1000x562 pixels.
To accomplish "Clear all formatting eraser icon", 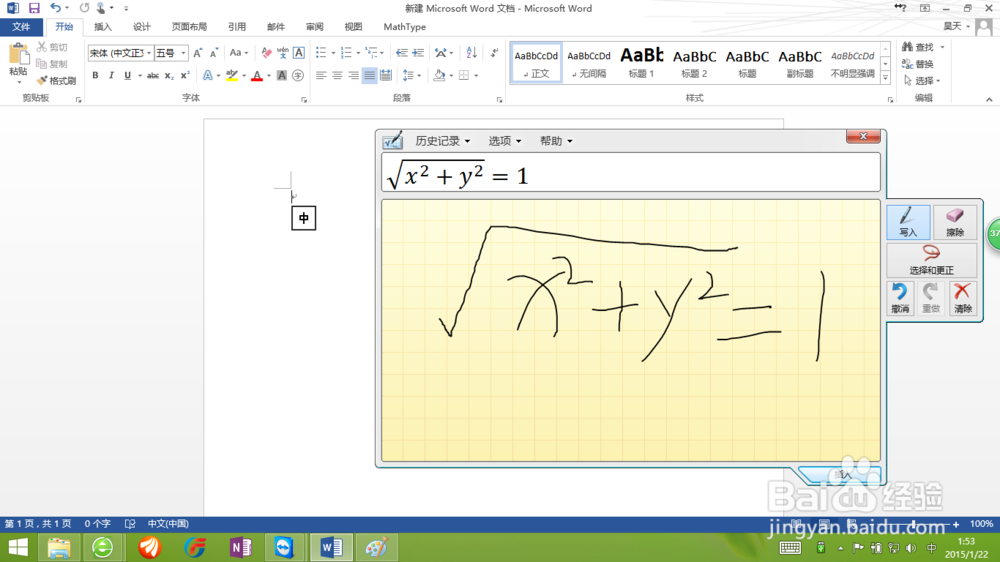I will (x=266, y=53).
